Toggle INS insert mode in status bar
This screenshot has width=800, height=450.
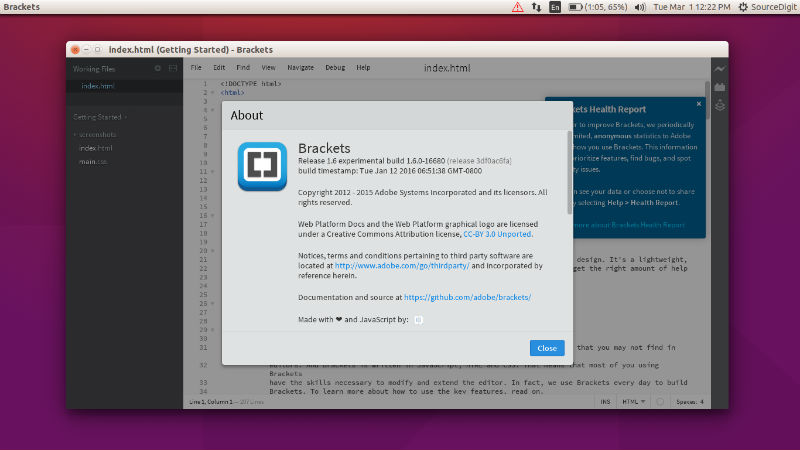click(x=605, y=402)
